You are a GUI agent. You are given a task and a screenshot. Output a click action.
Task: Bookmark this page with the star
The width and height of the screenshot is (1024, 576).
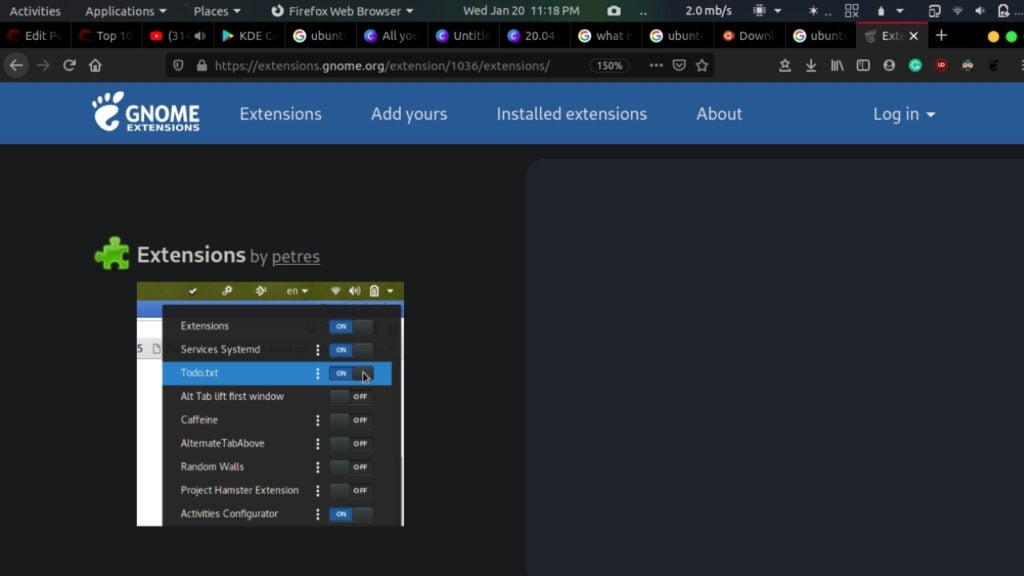coord(702,65)
